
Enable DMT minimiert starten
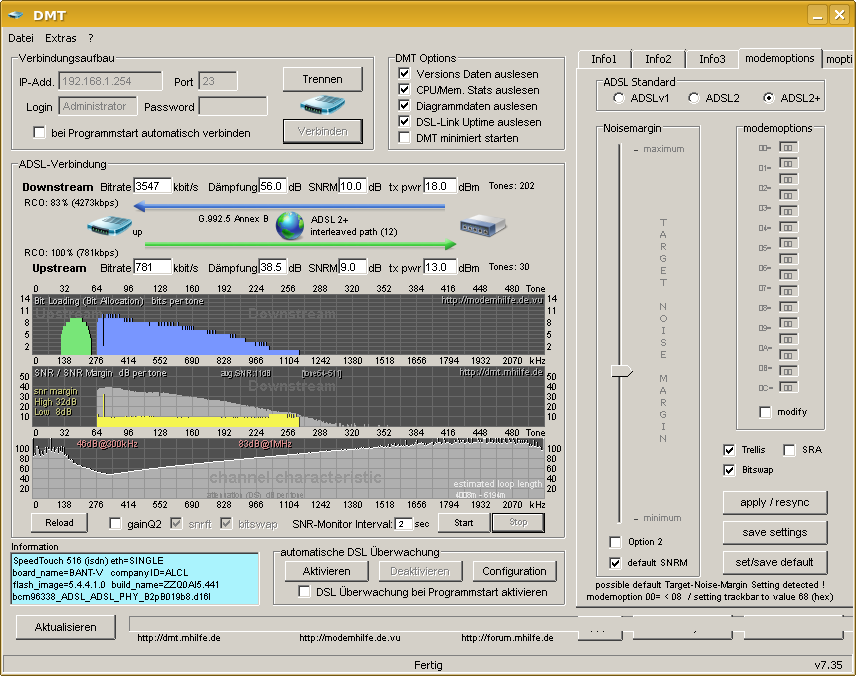coord(405,138)
